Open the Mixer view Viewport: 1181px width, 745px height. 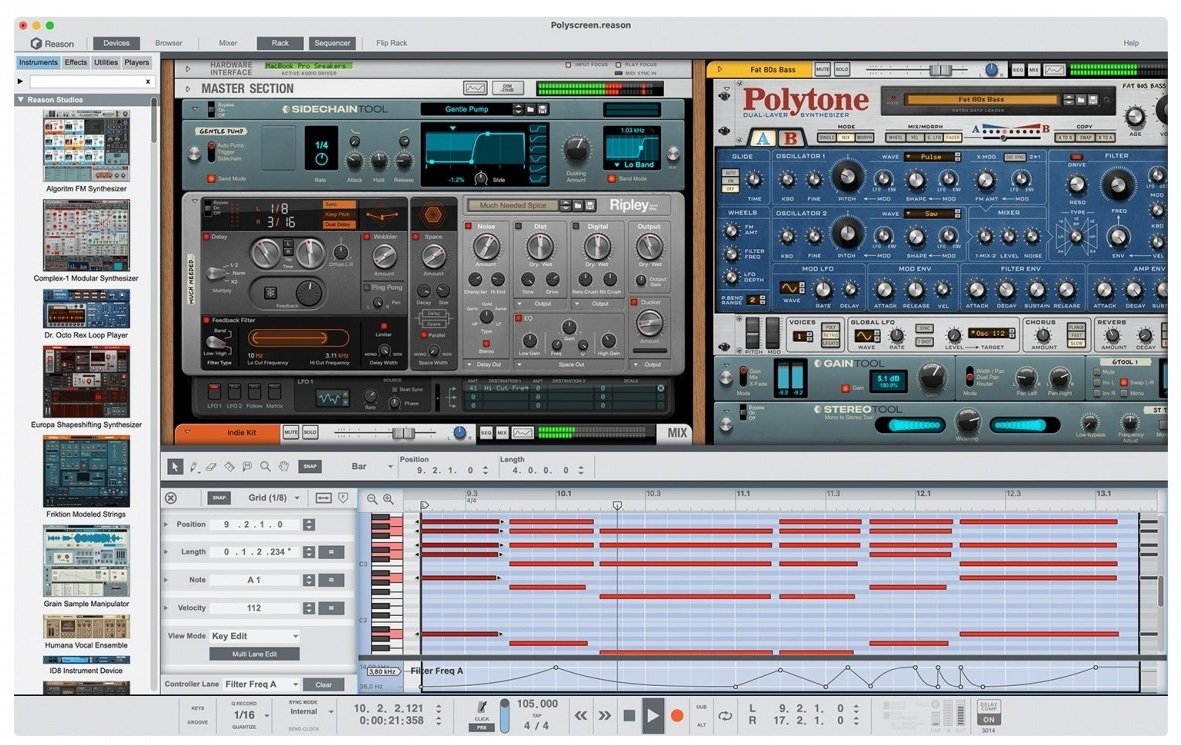pyautogui.click(x=228, y=43)
